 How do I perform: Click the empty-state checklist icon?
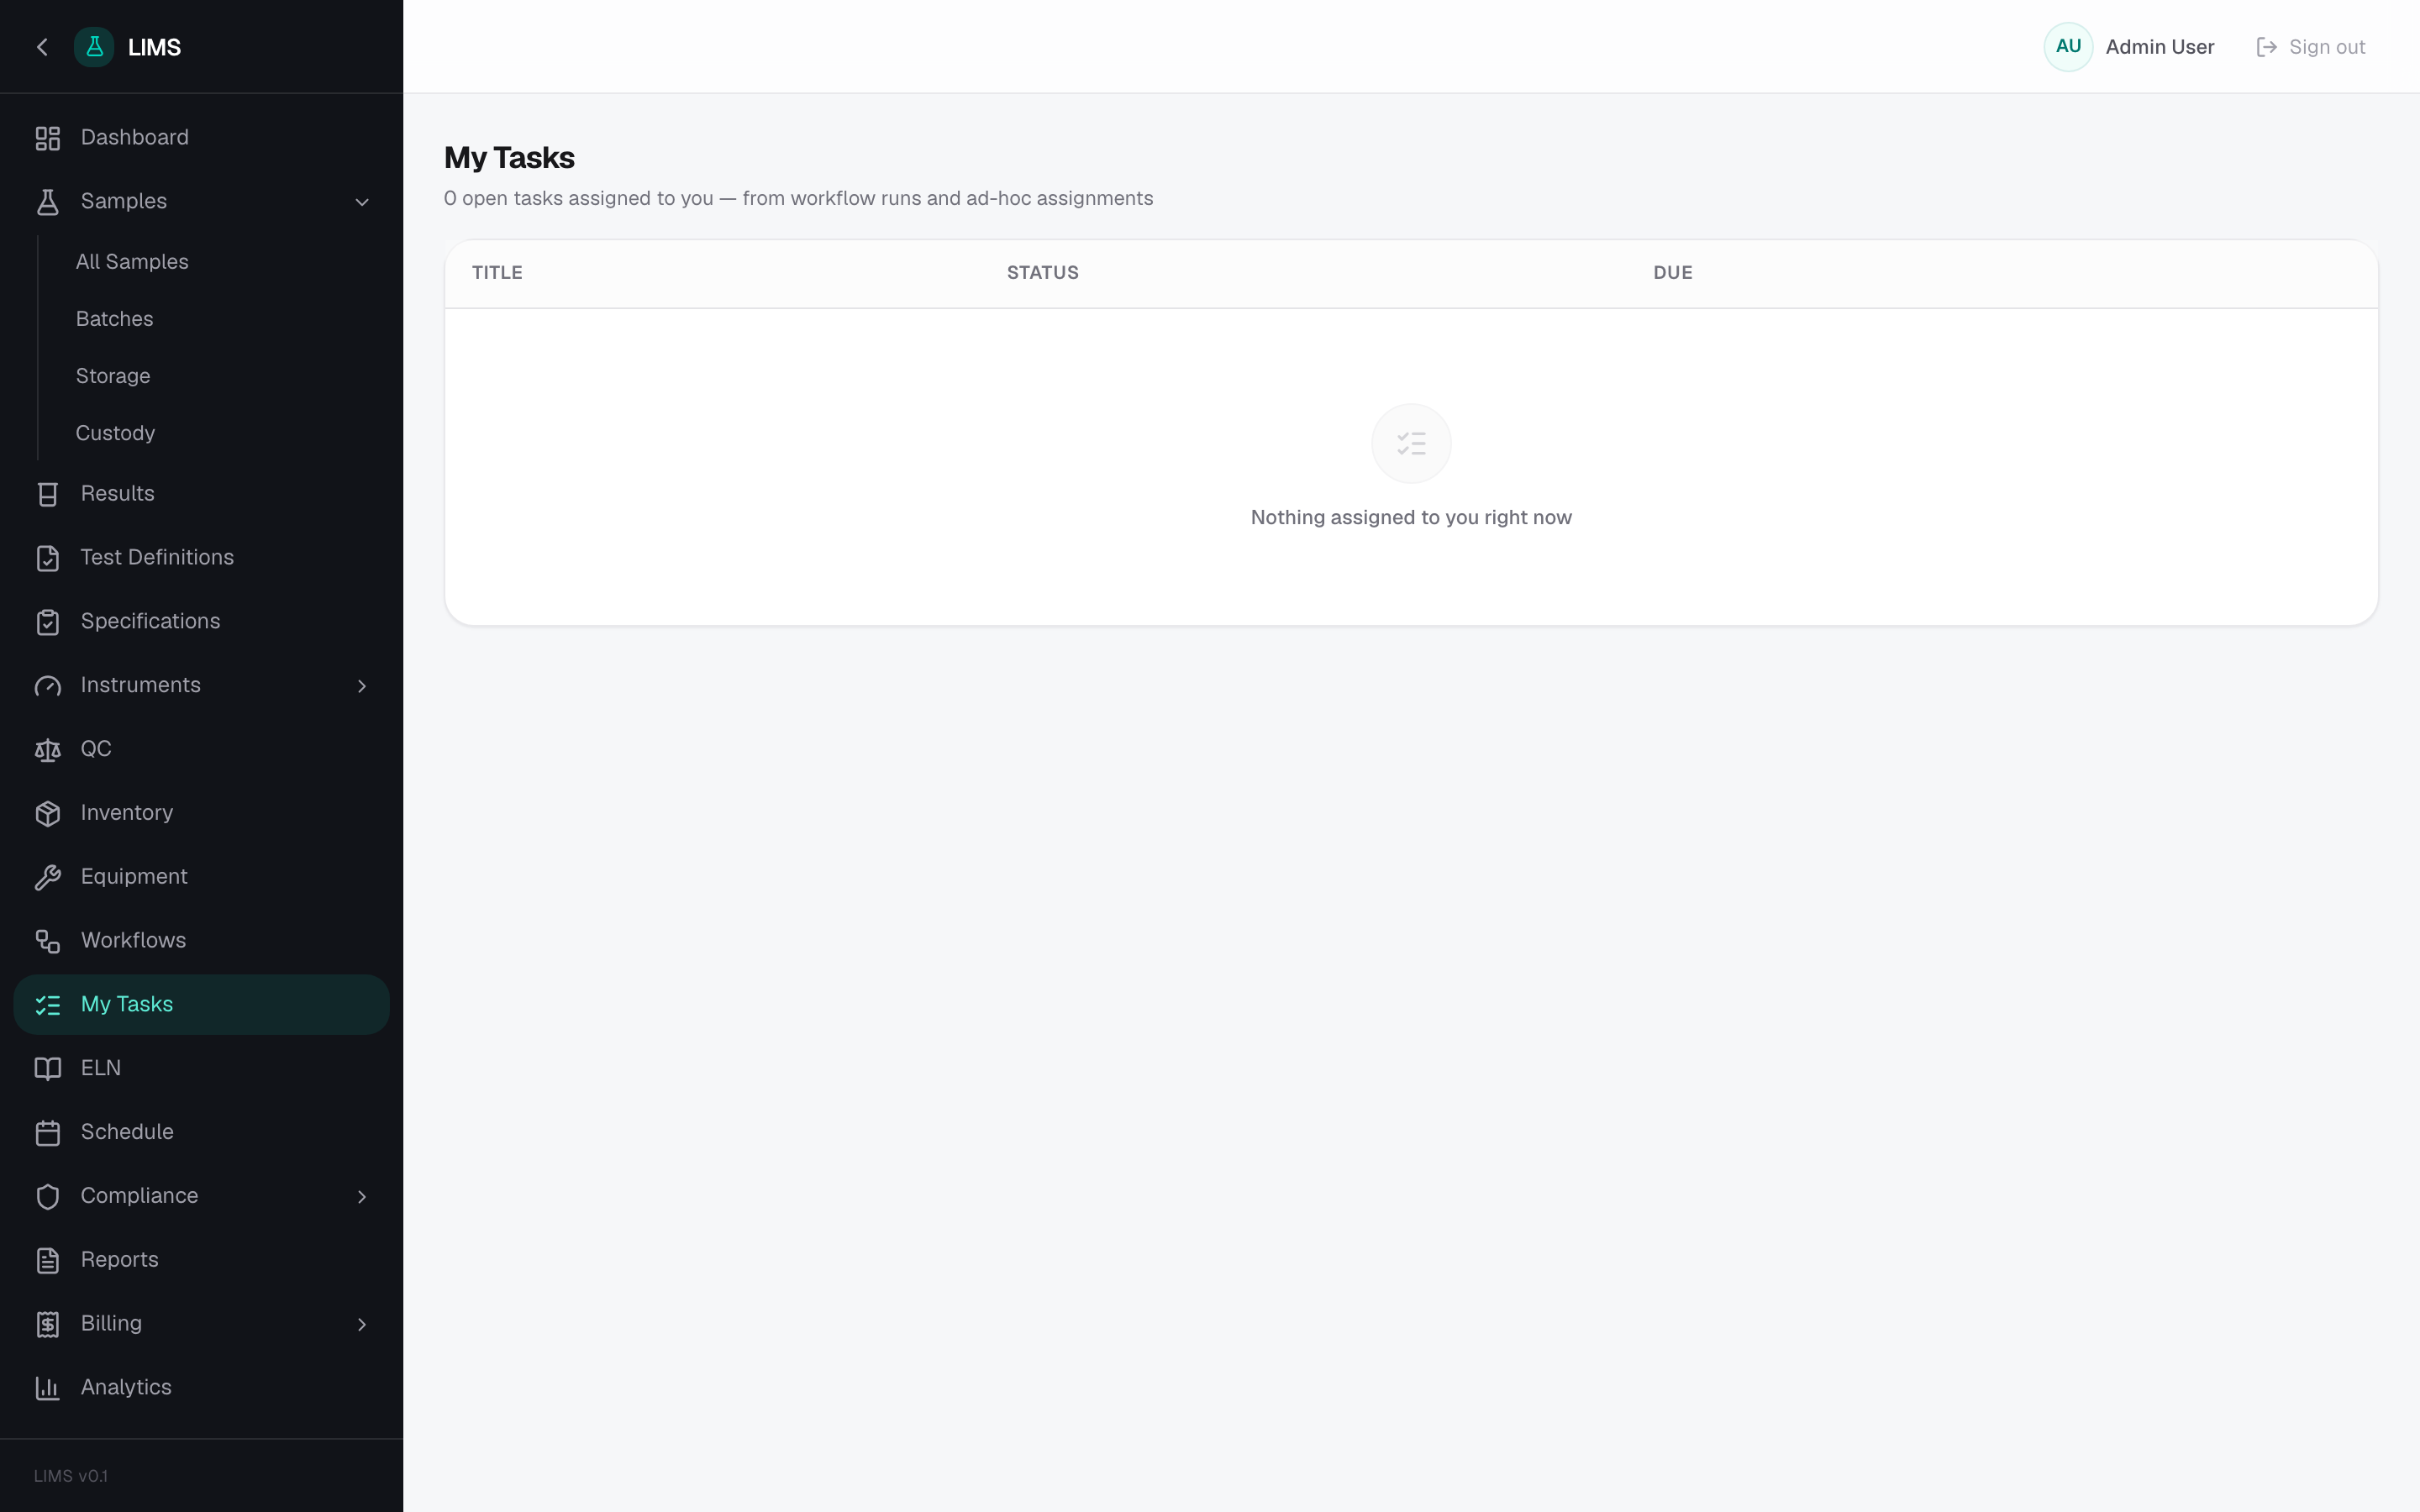[1411, 443]
